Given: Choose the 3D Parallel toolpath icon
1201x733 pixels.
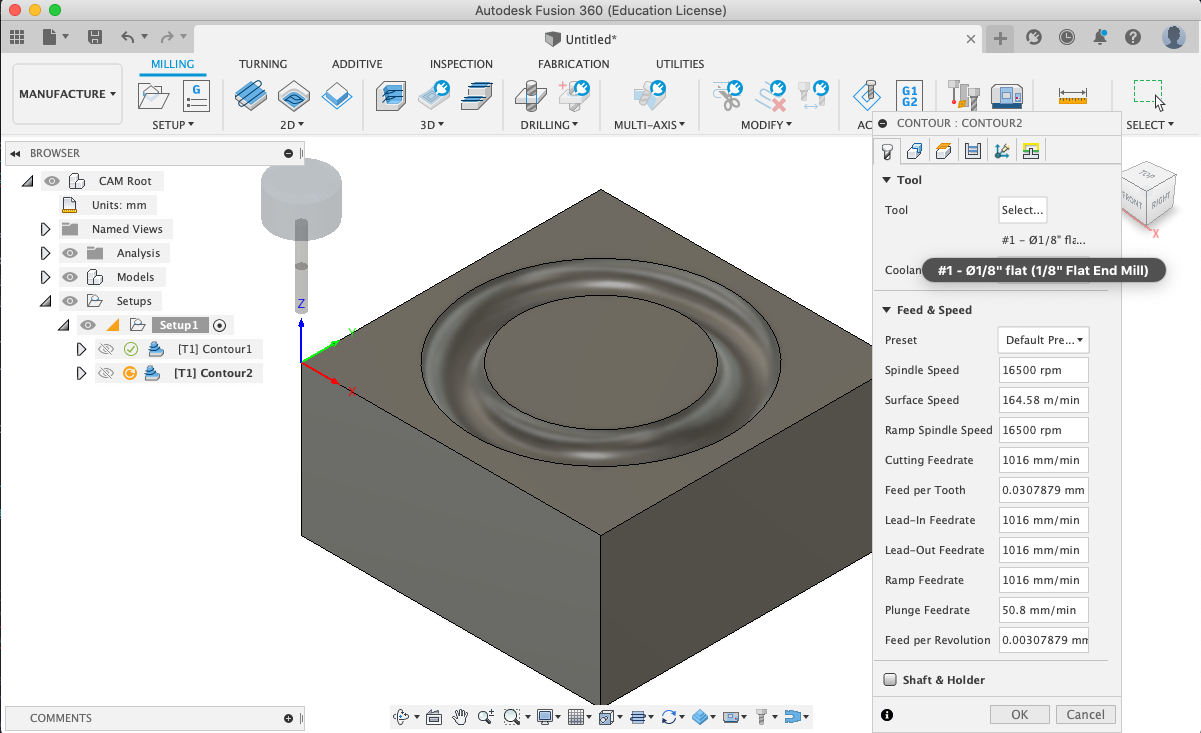Looking at the screenshot, I should point(478,96).
